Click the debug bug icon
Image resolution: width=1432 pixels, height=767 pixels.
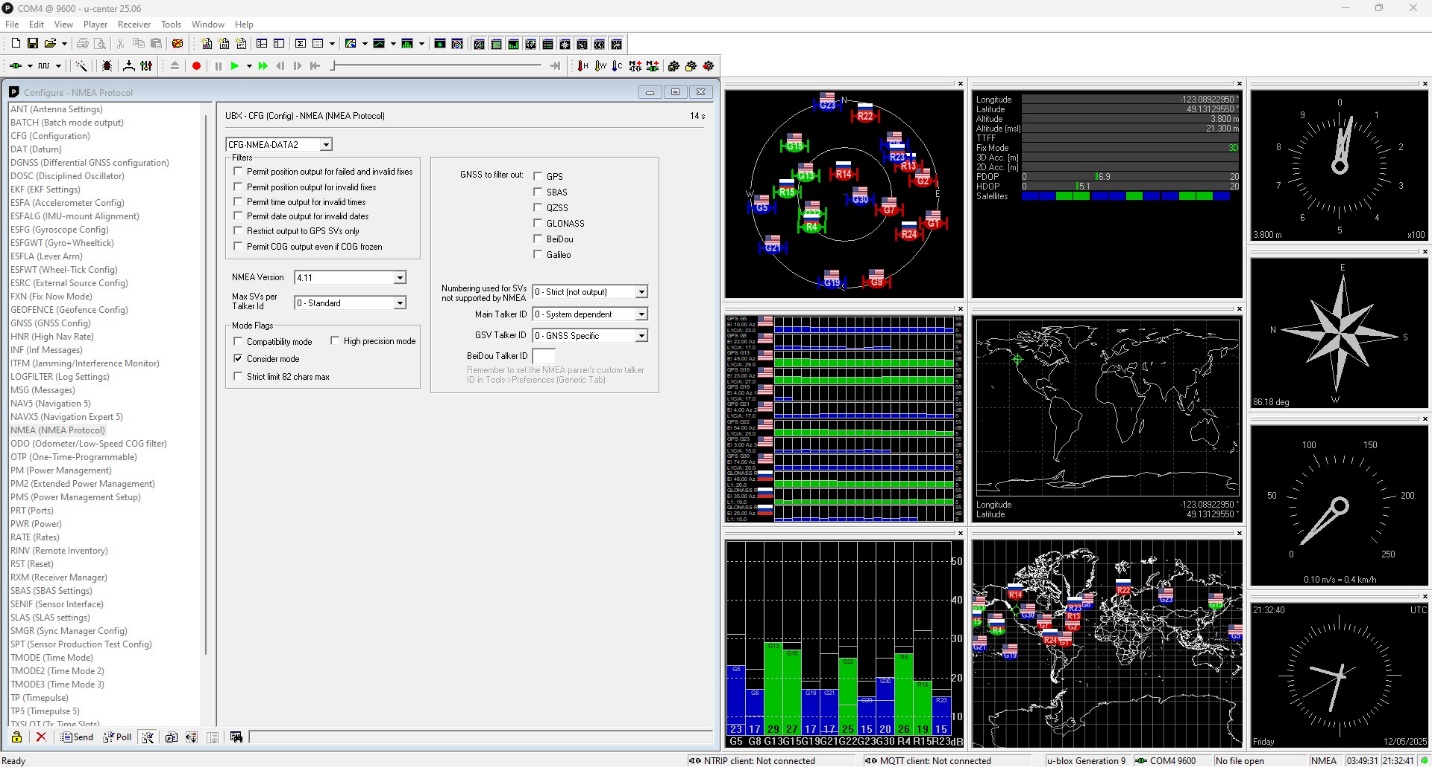tap(107, 66)
